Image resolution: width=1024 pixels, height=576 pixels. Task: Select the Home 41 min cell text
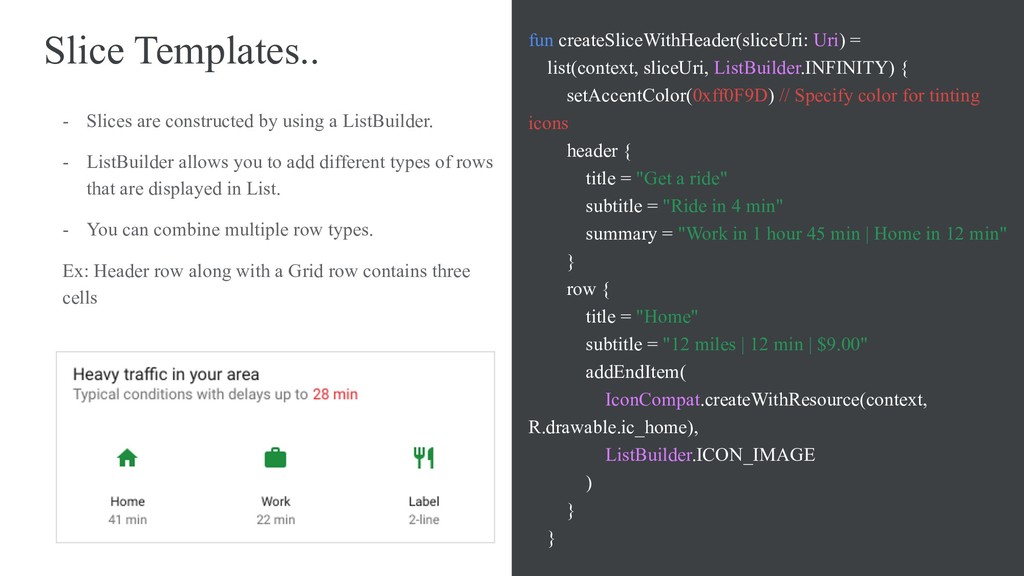click(x=127, y=510)
